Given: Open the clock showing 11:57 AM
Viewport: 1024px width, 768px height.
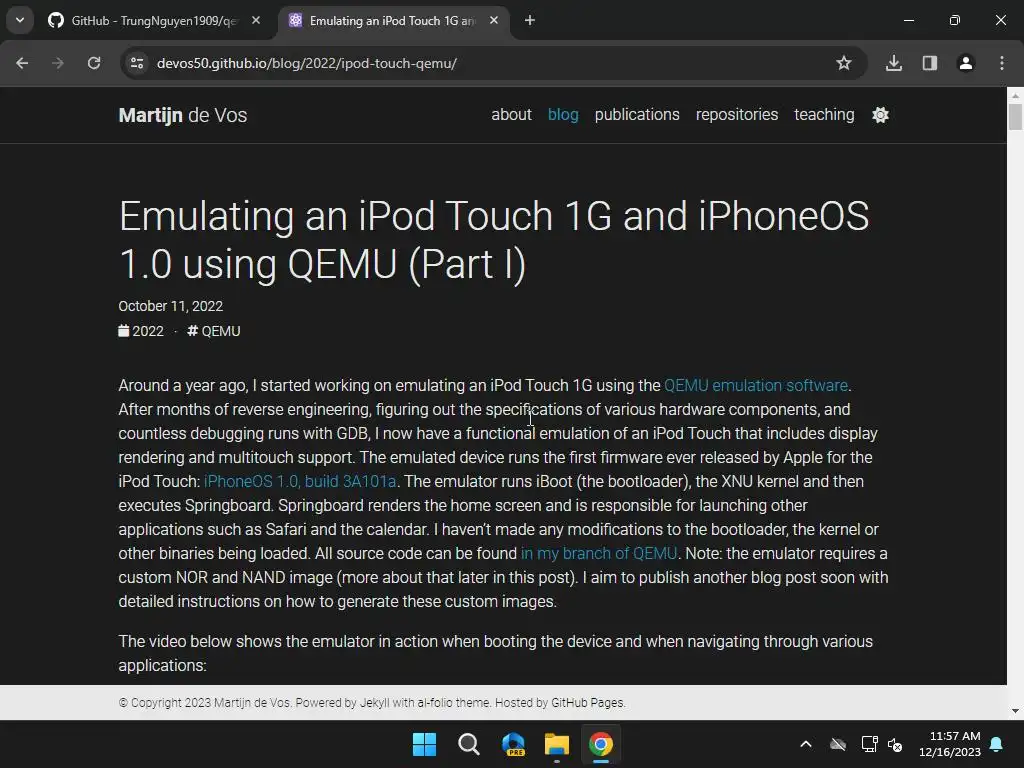Looking at the screenshot, I should tap(950, 744).
